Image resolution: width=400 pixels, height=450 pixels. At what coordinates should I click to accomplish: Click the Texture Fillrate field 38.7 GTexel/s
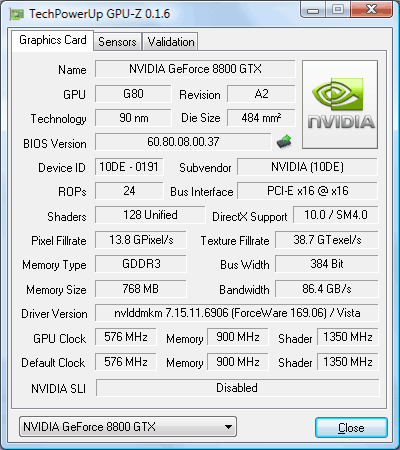(x=327, y=240)
